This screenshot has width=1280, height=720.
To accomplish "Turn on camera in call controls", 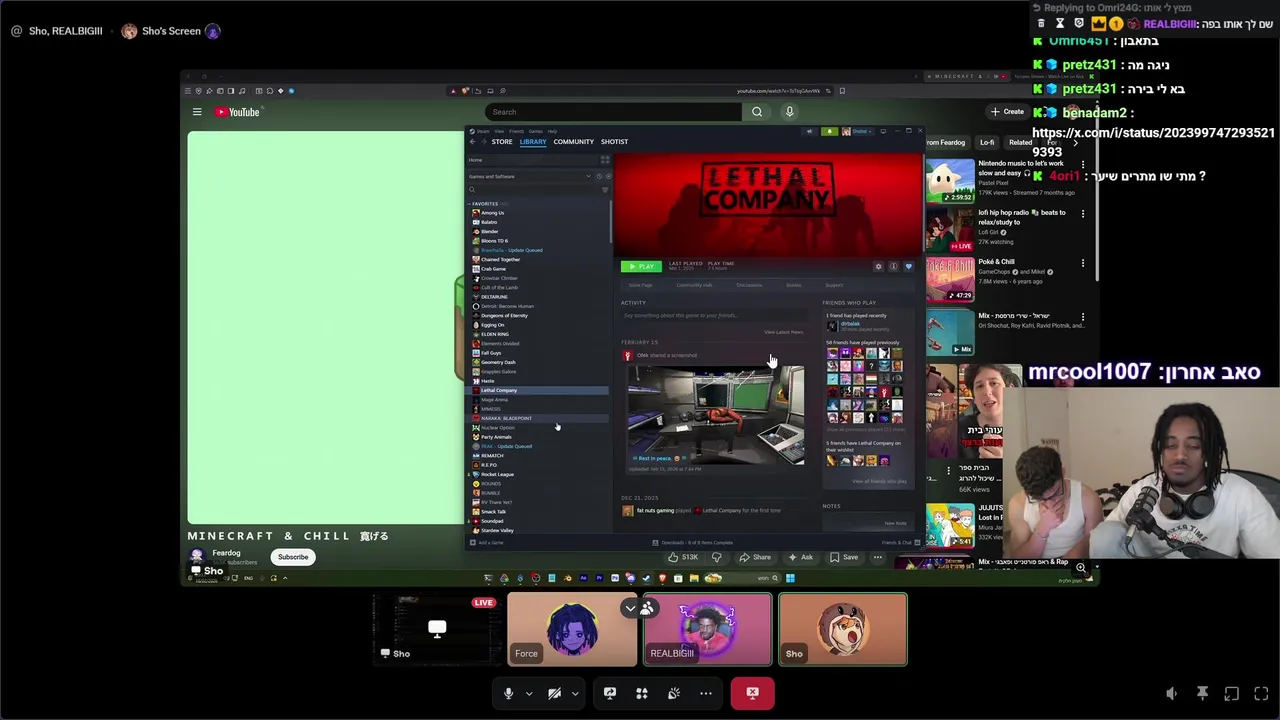I will (x=555, y=693).
